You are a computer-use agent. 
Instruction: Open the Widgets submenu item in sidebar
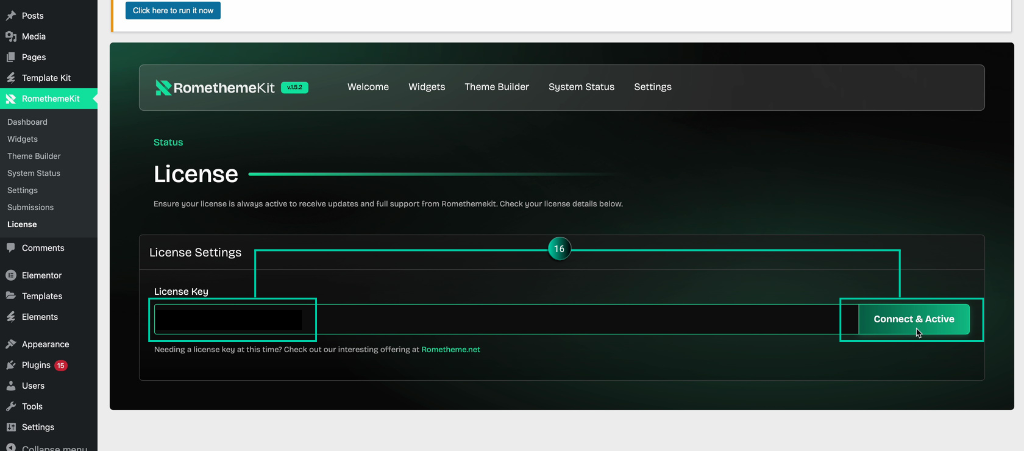click(22, 139)
